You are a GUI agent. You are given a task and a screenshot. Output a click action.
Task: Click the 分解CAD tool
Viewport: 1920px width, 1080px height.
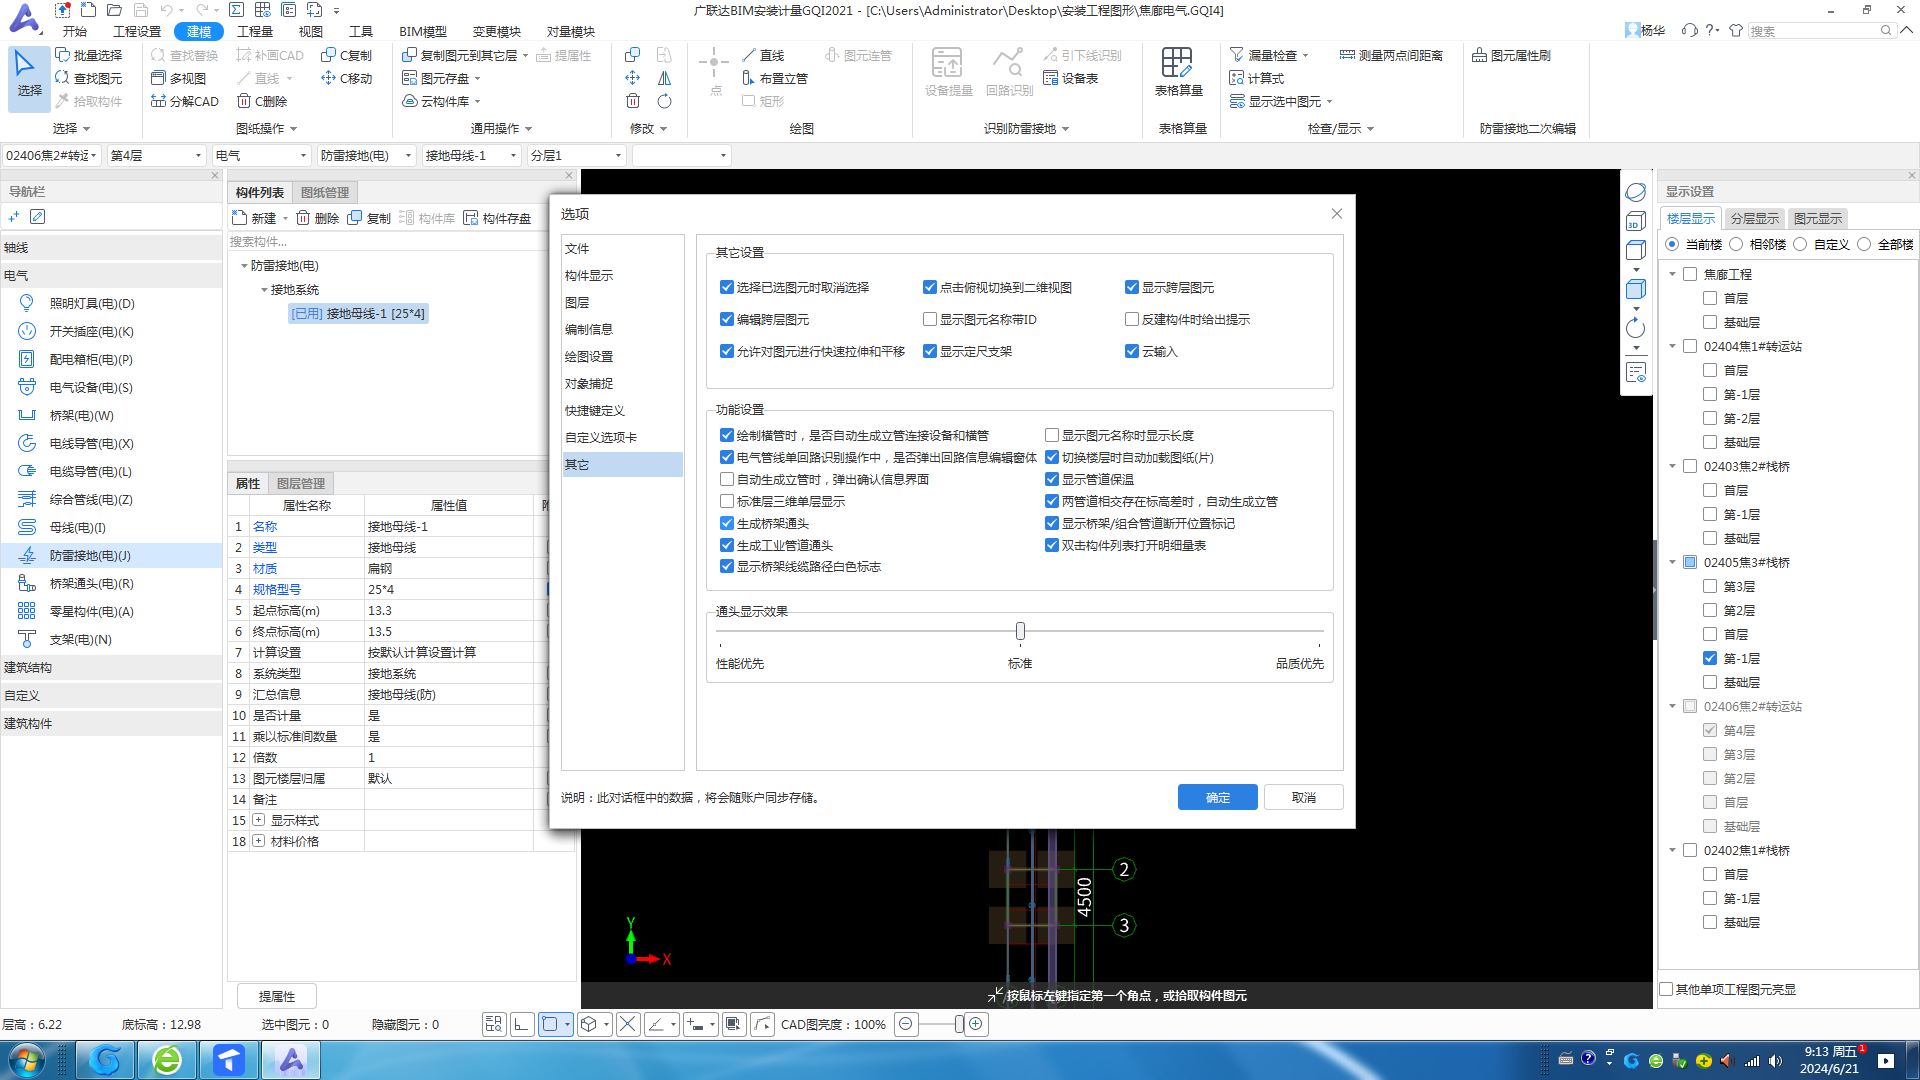click(x=185, y=101)
